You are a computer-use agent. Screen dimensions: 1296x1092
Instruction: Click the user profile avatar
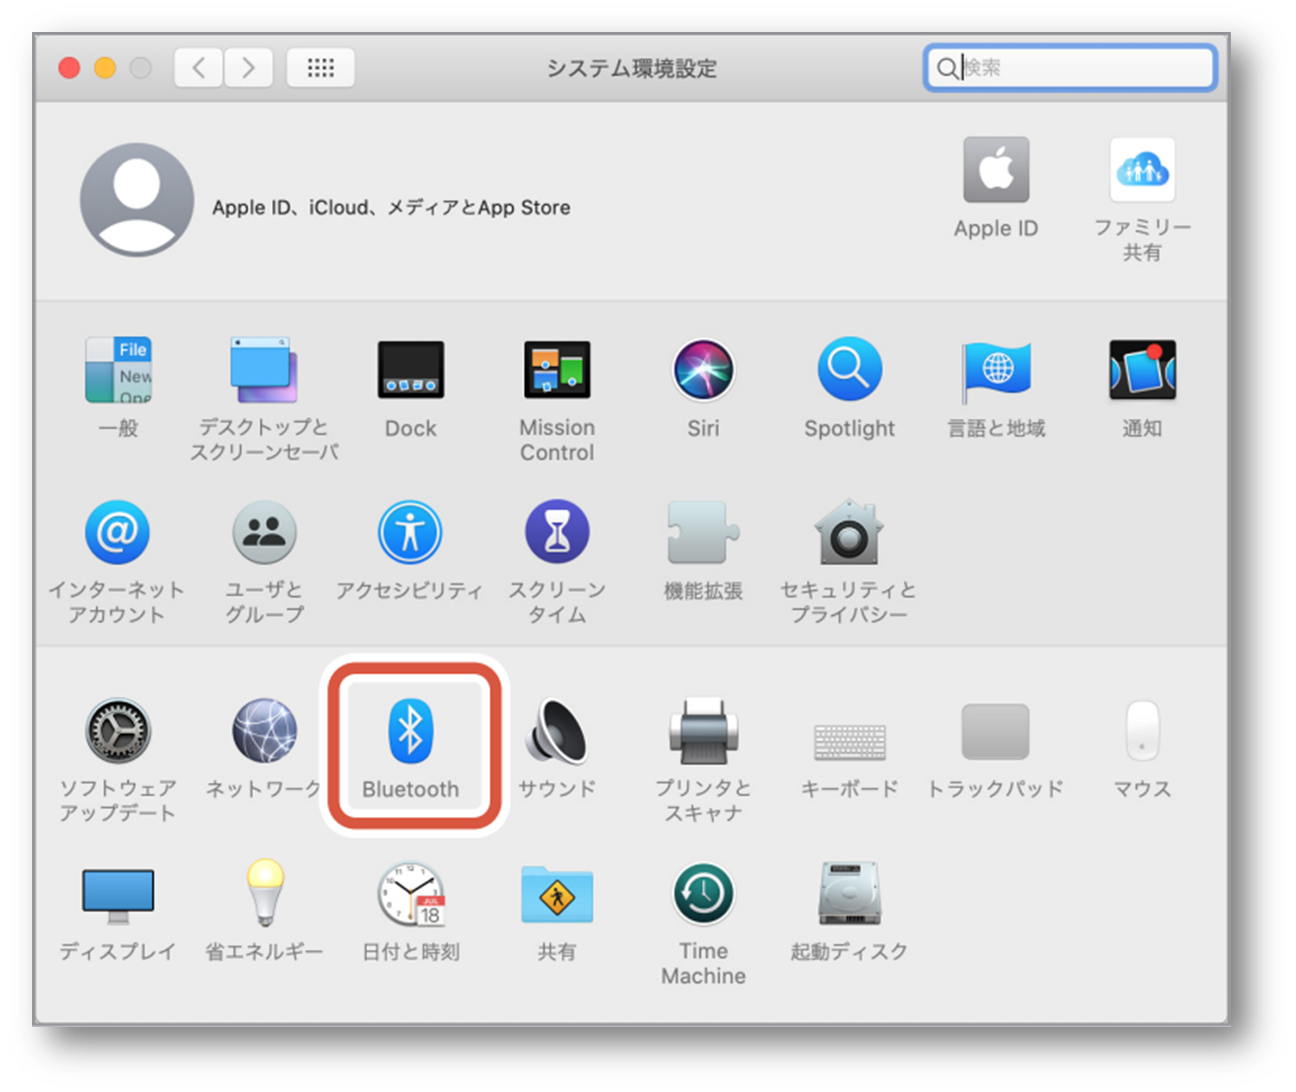click(x=137, y=199)
